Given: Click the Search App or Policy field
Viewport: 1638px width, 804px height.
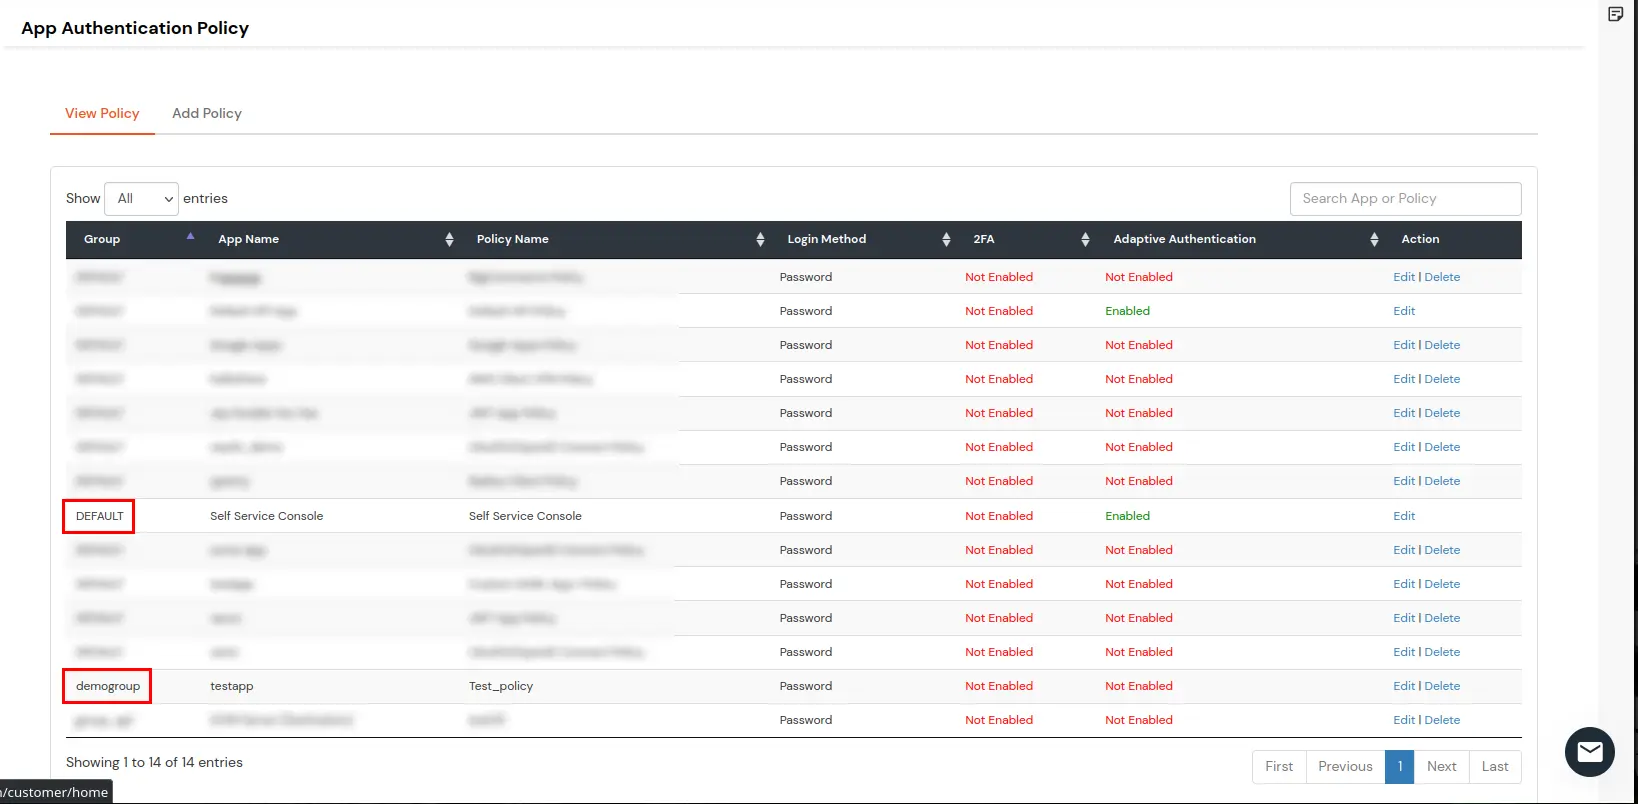Looking at the screenshot, I should click(x=1405, y=199).
